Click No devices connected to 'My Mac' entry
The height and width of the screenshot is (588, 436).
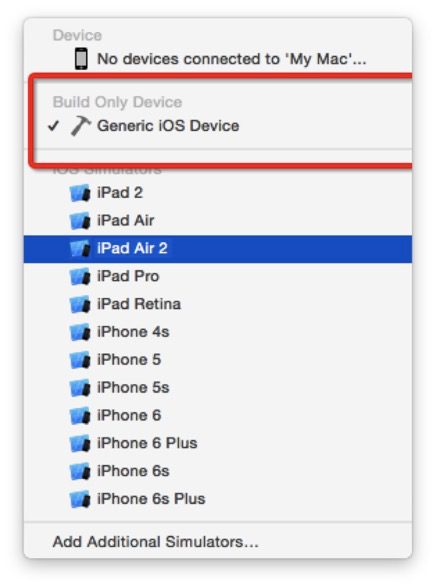(x=218, y=59)
